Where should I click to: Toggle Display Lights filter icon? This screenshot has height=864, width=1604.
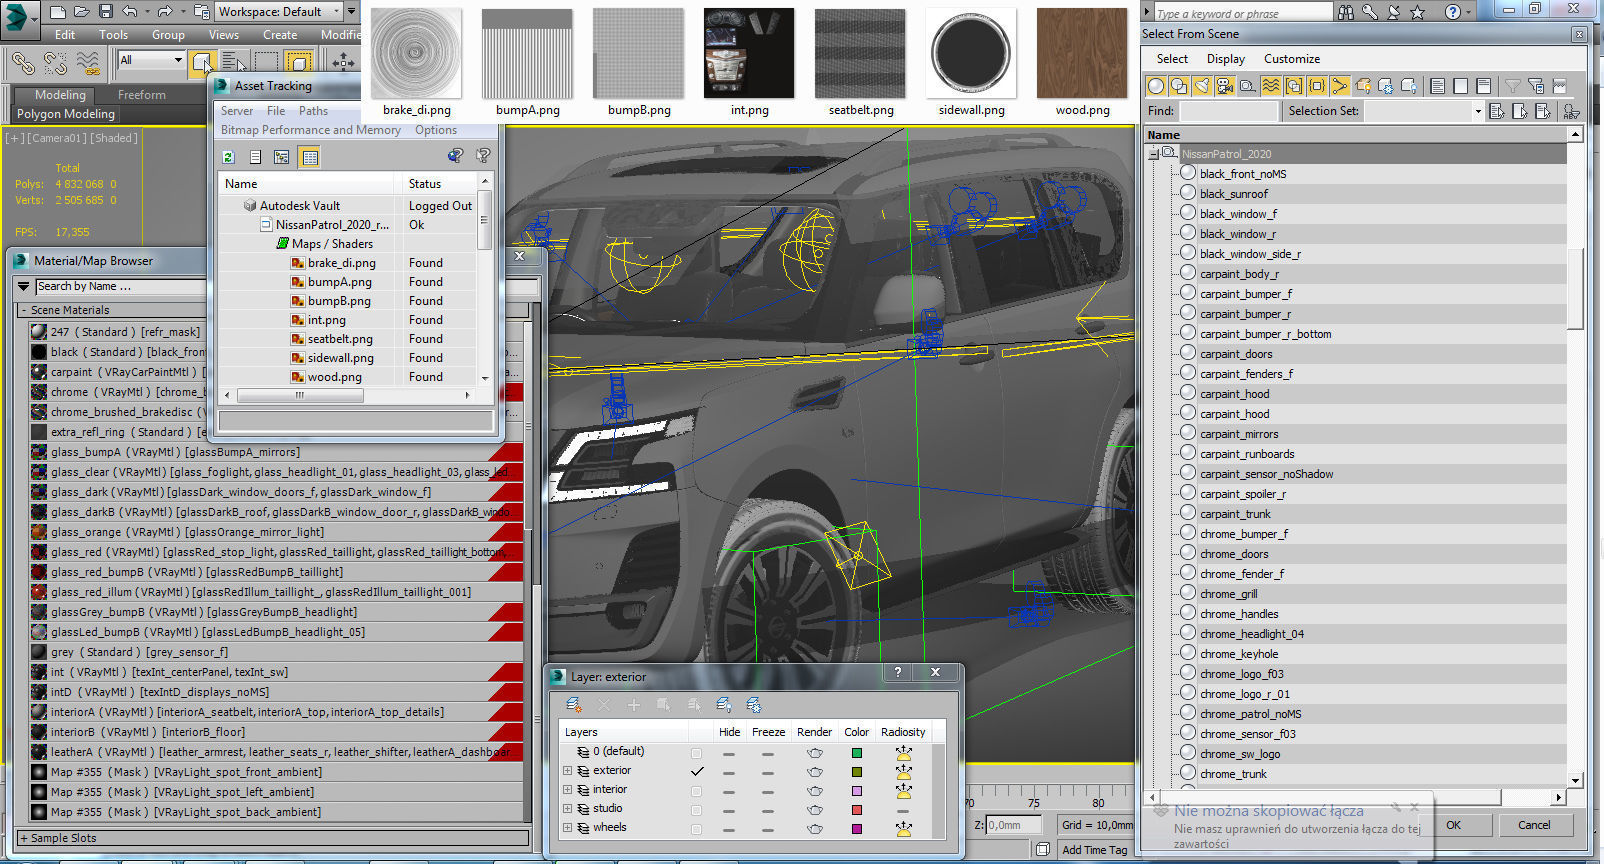point(1203,86)
